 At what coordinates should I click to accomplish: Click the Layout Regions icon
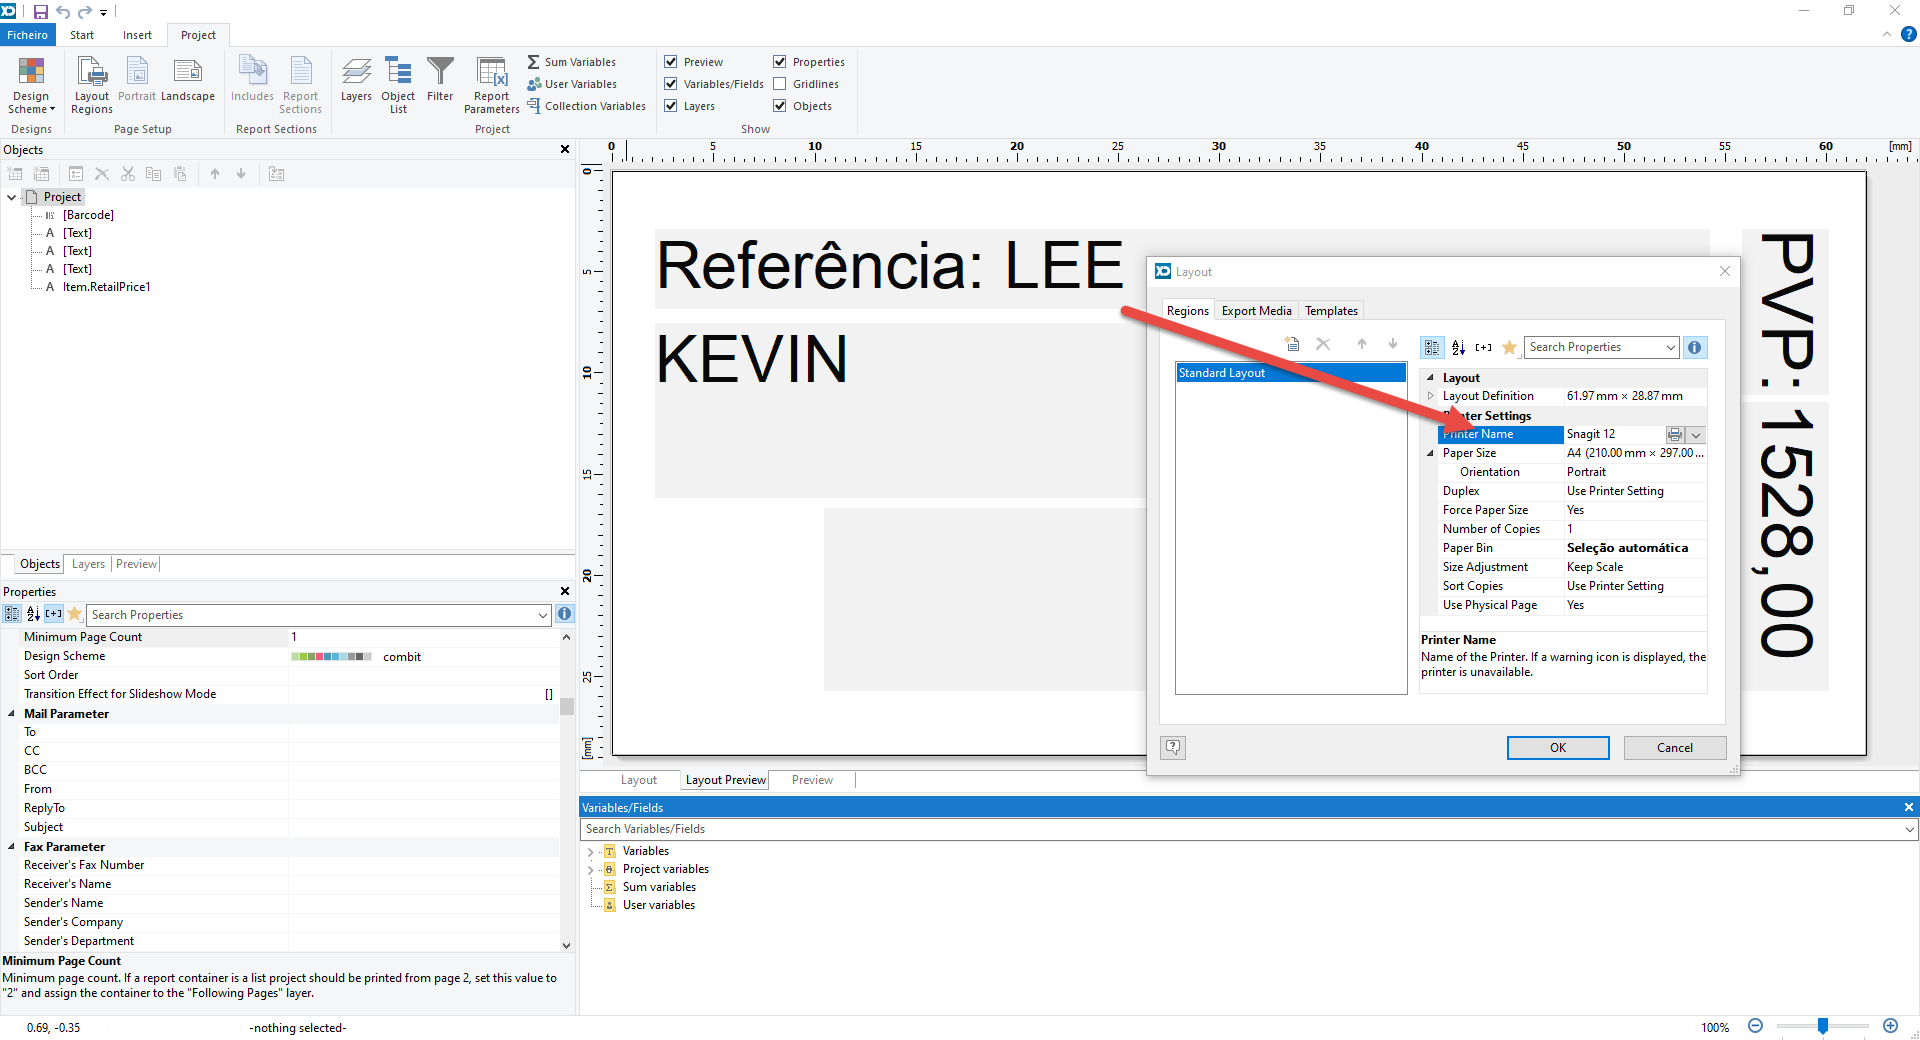point(92,84)
